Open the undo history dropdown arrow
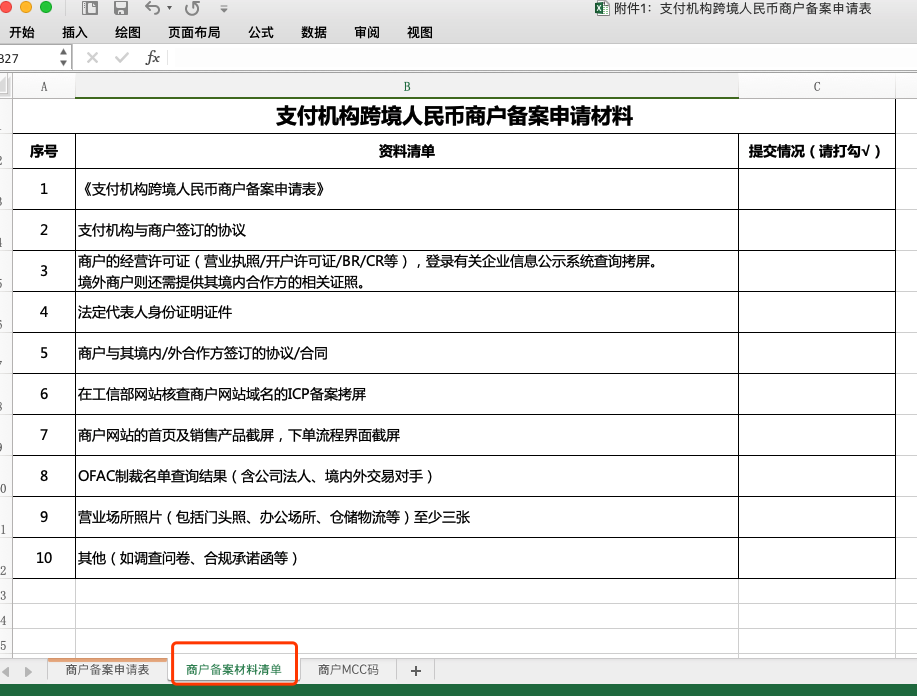917x696 pixels. [169, 9]
